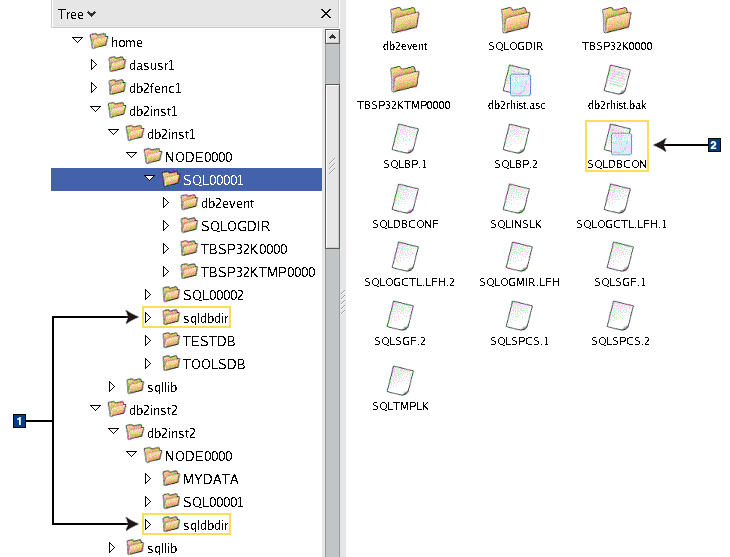
Task: Select the SQLINSLK file icon
Action: [x=516, y=198]
